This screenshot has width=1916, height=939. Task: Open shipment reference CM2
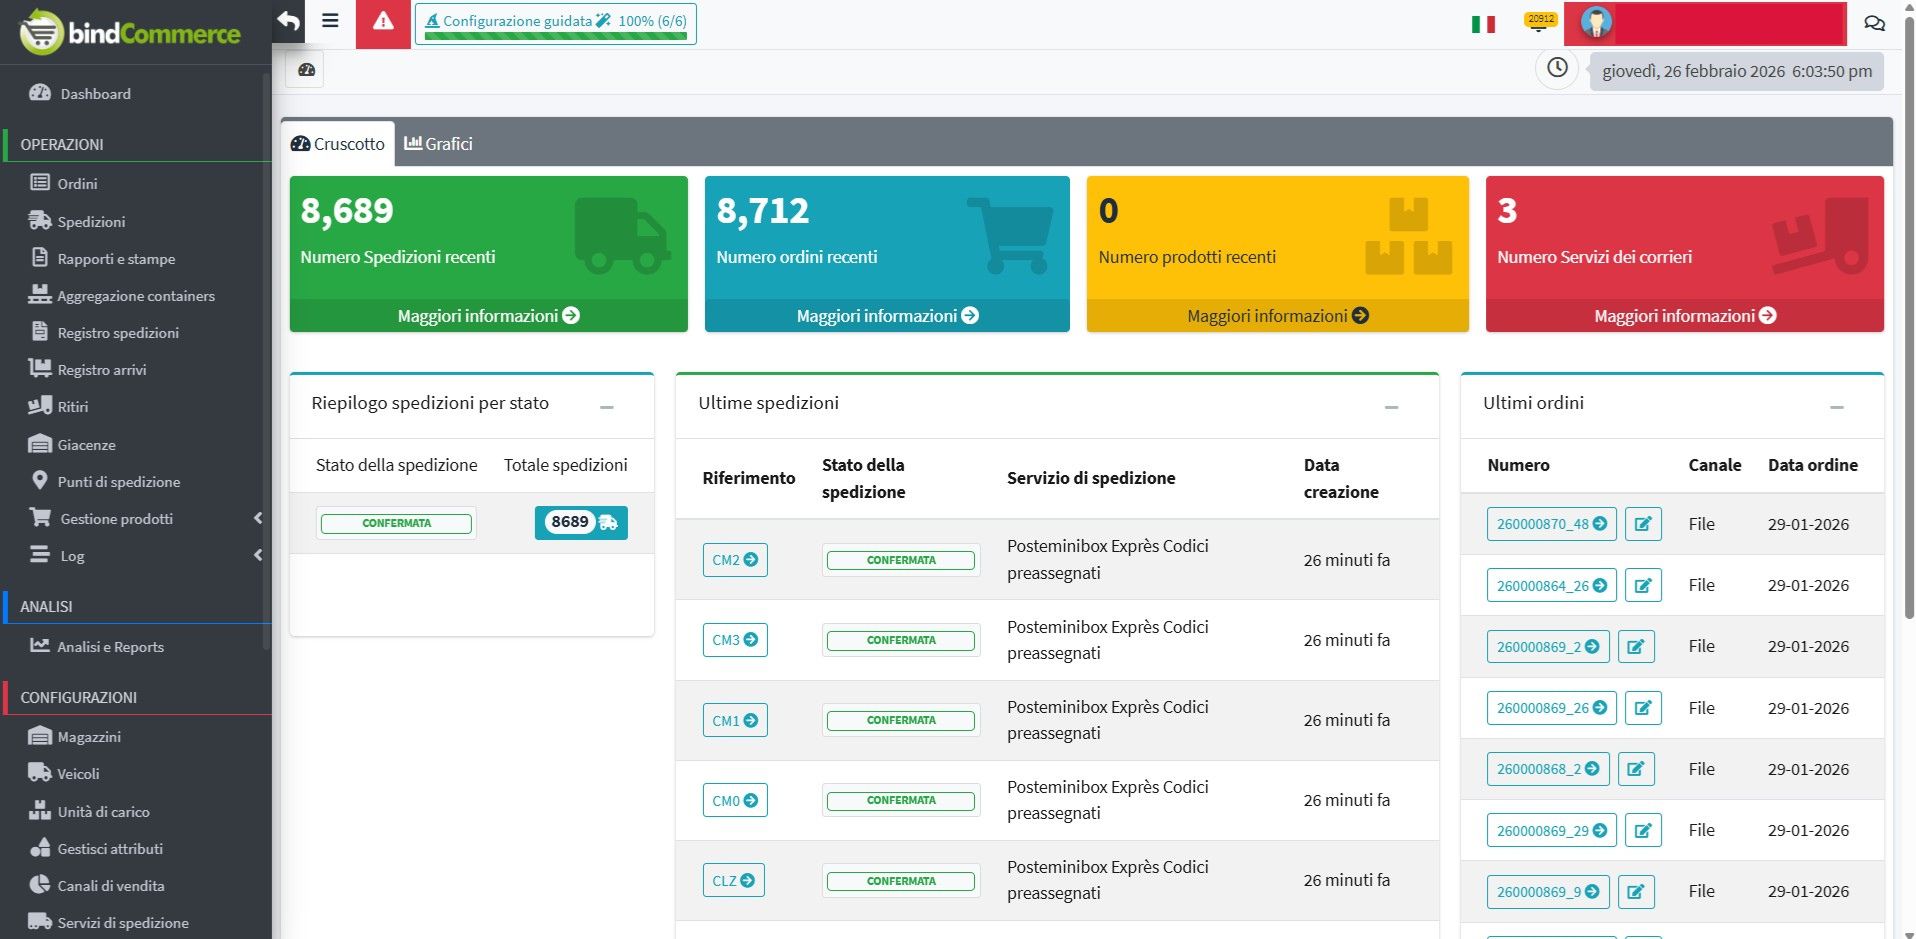pos(734,560)
